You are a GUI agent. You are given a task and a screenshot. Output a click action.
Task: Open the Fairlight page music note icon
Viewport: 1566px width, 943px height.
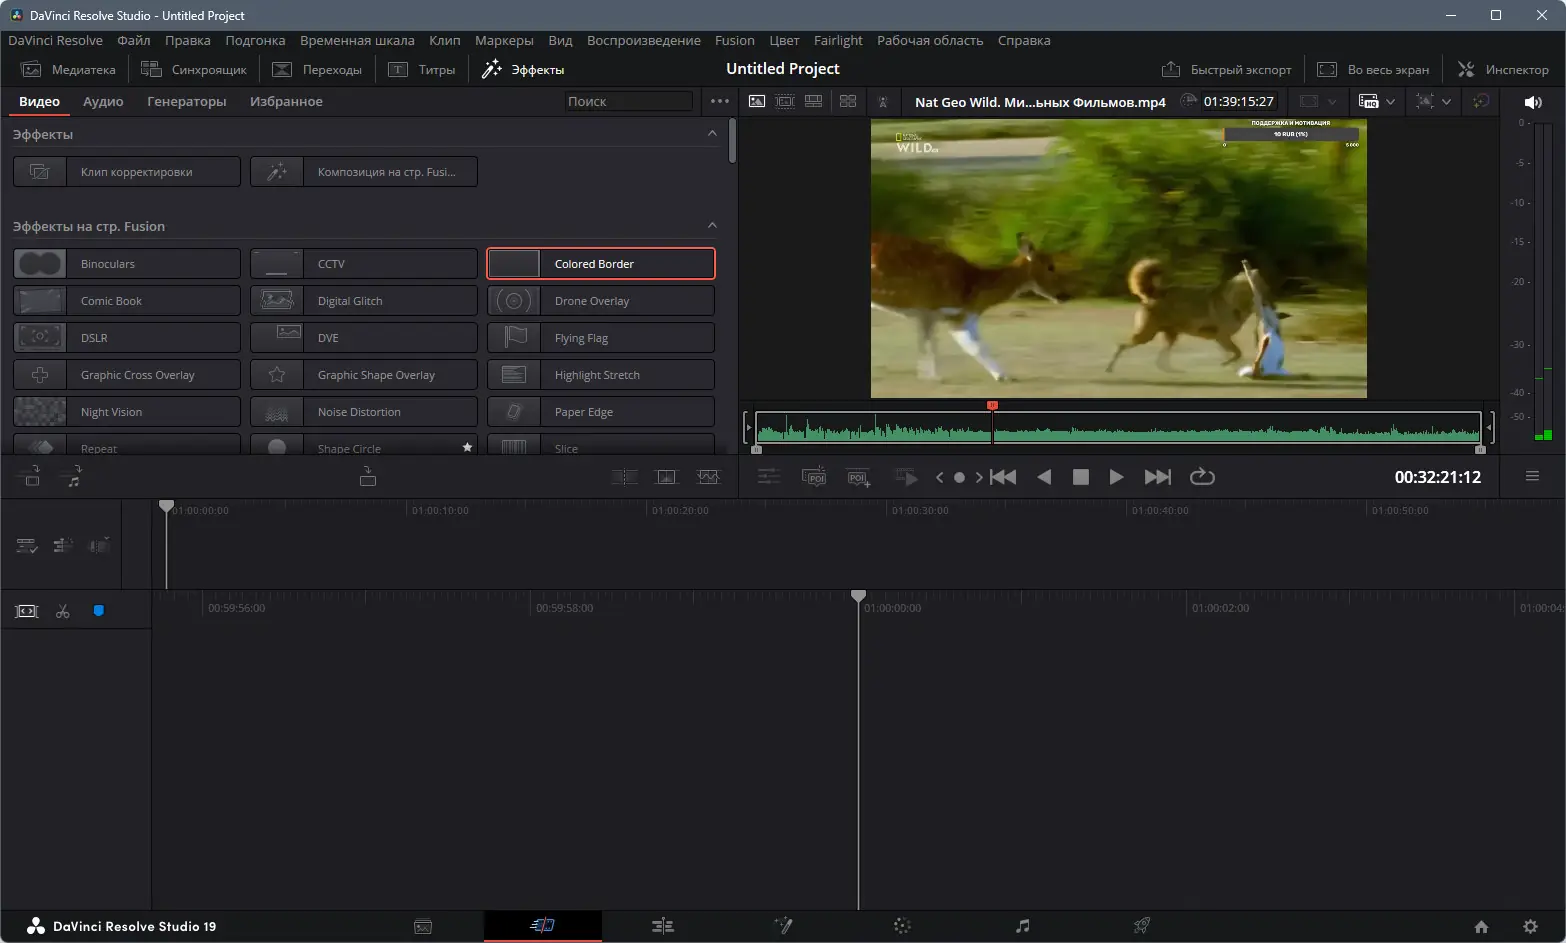[x=1022, y=926]
